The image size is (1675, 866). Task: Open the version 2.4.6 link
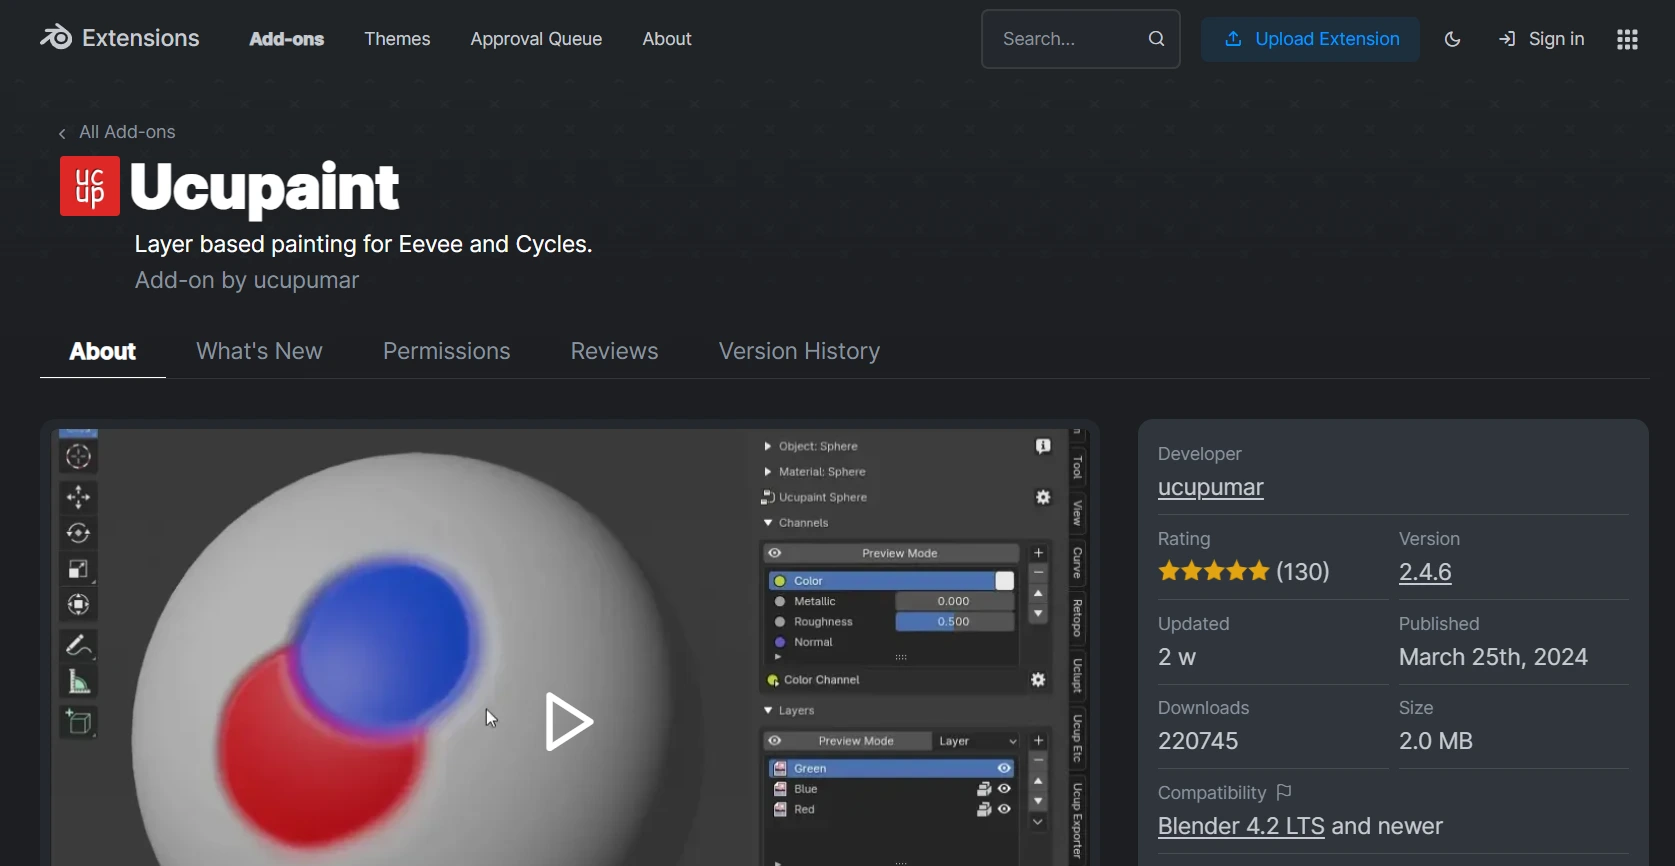click(x=1425, y=573)
